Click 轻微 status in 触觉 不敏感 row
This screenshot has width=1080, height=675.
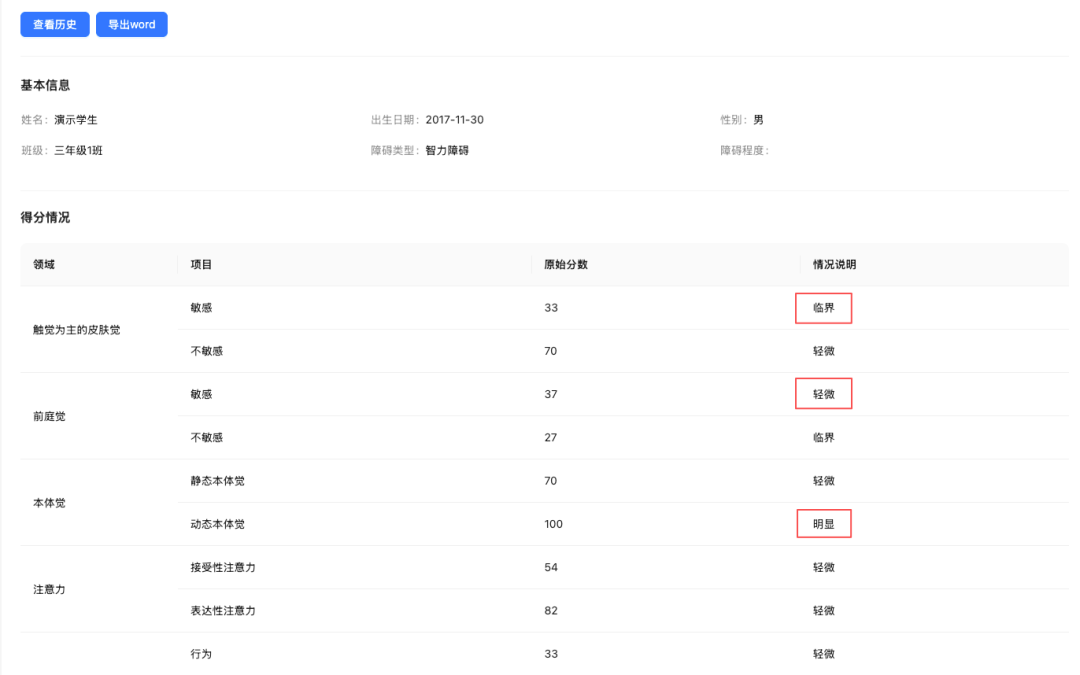[824, 351]
